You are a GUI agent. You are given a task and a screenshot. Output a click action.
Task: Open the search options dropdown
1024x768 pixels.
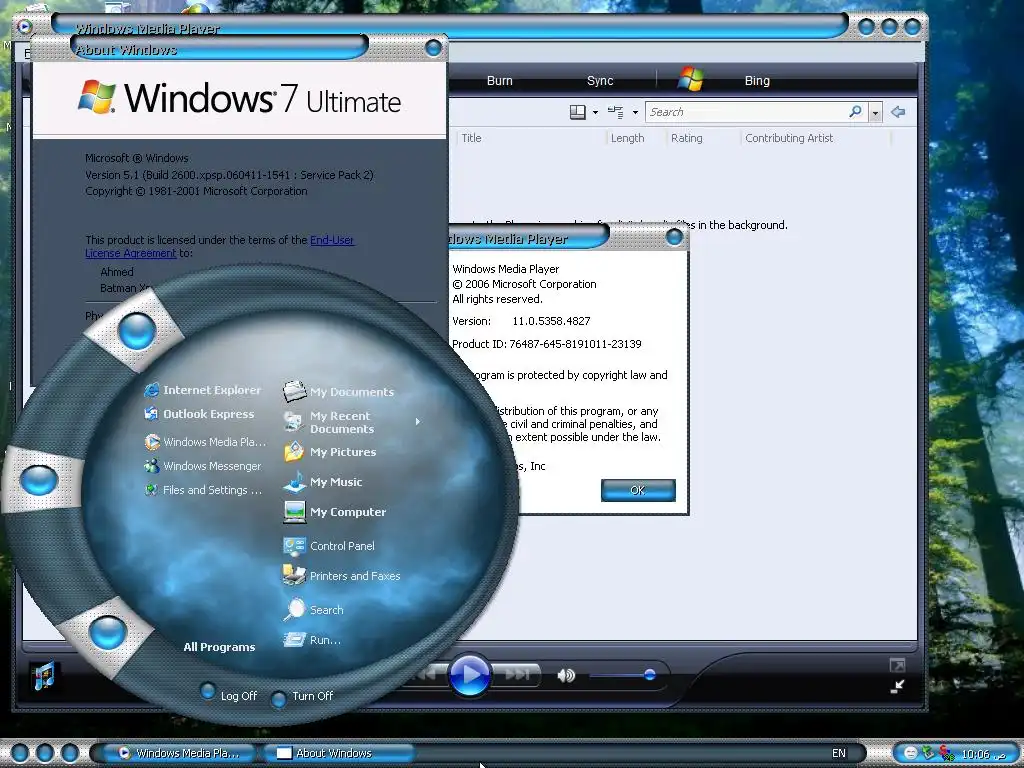pyautogui.click(x=875, y=113)
